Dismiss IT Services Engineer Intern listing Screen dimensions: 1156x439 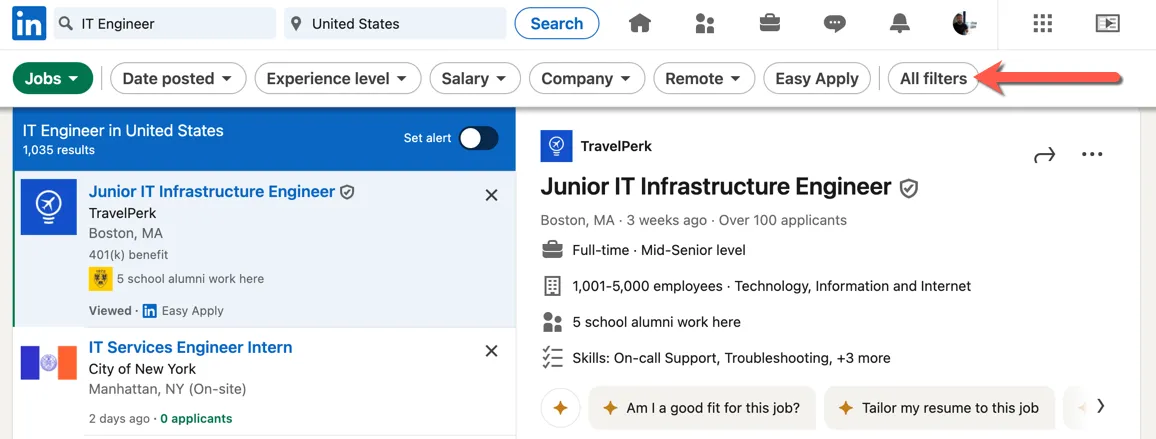click(x=492, y=350)
